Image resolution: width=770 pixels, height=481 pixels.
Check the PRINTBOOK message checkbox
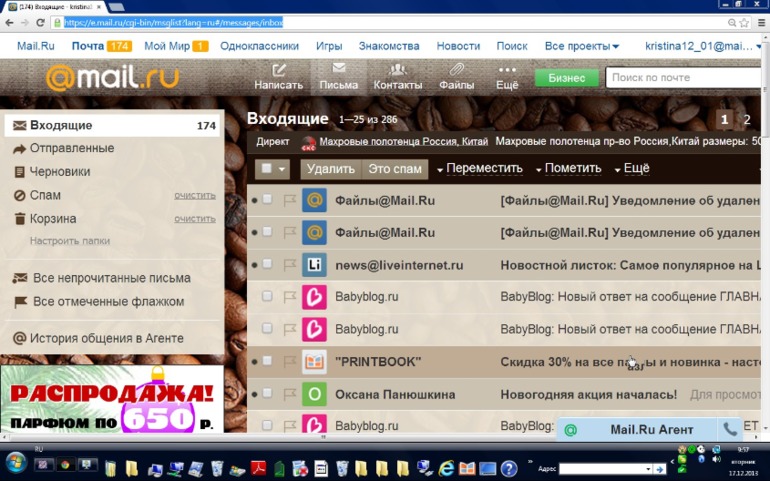click(267, 361)
